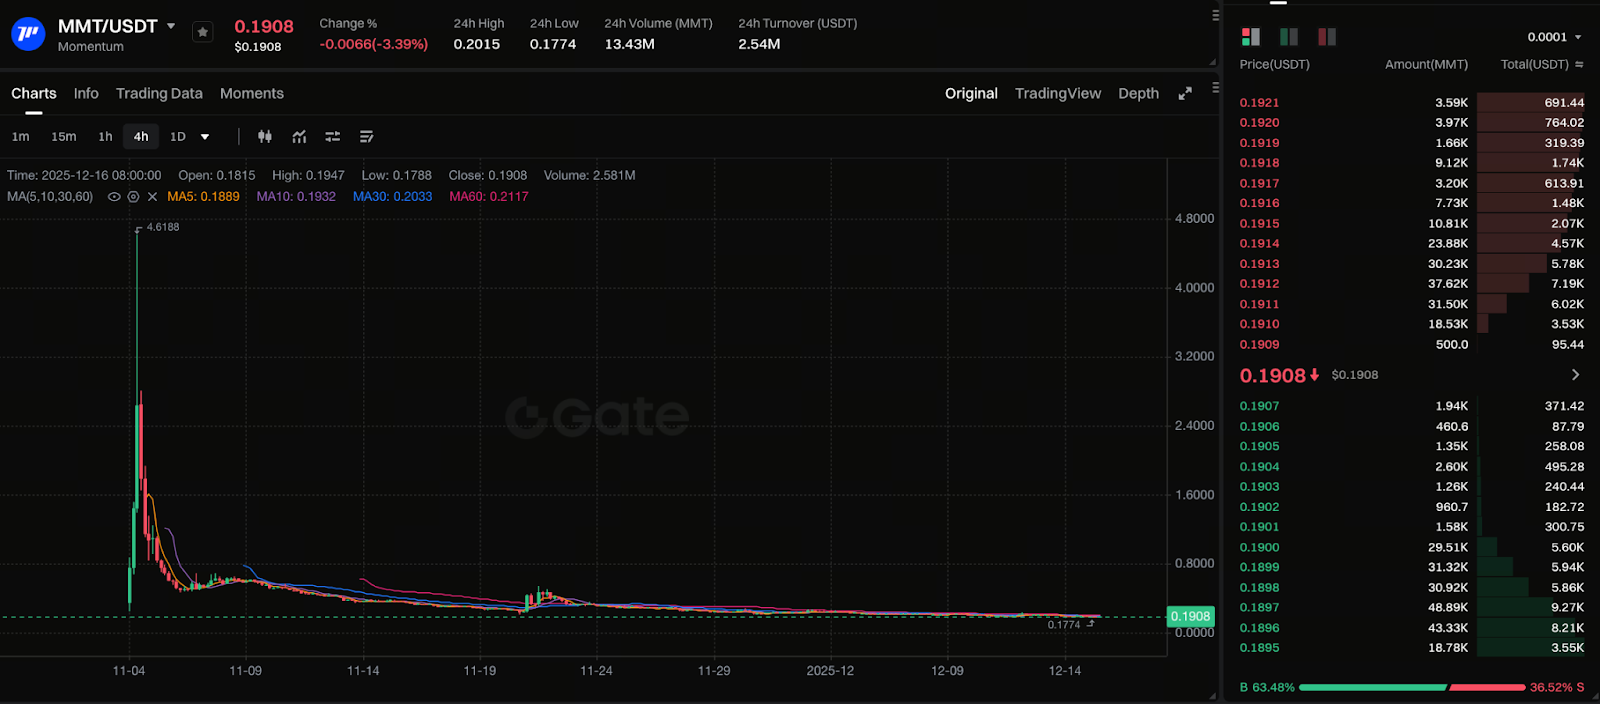Open the drawing tools list icon

point(366,136)
